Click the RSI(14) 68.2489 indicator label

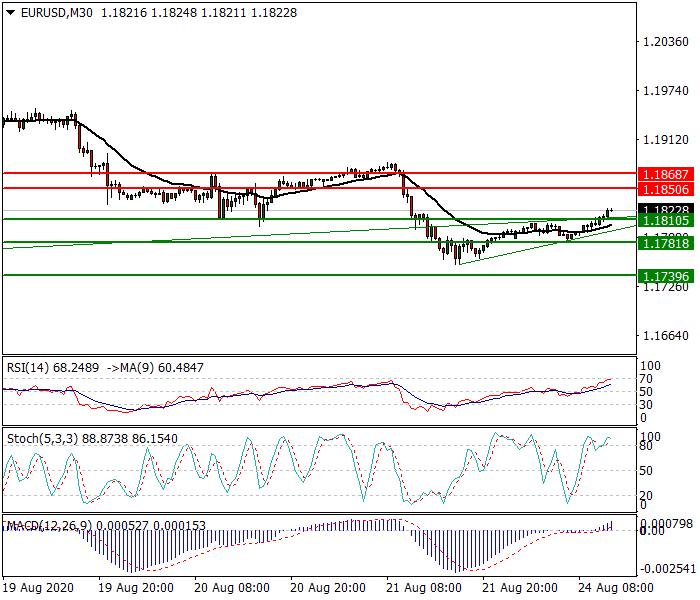53,368
